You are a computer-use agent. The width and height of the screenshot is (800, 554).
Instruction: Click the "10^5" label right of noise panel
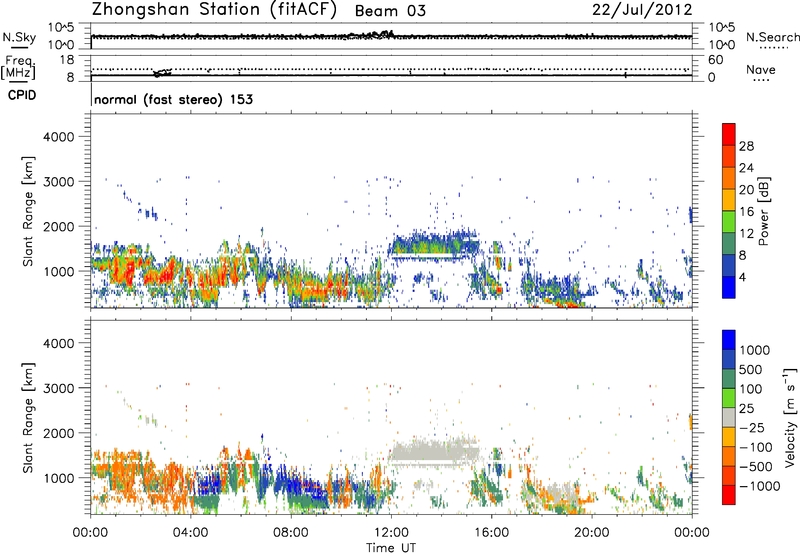721,28
